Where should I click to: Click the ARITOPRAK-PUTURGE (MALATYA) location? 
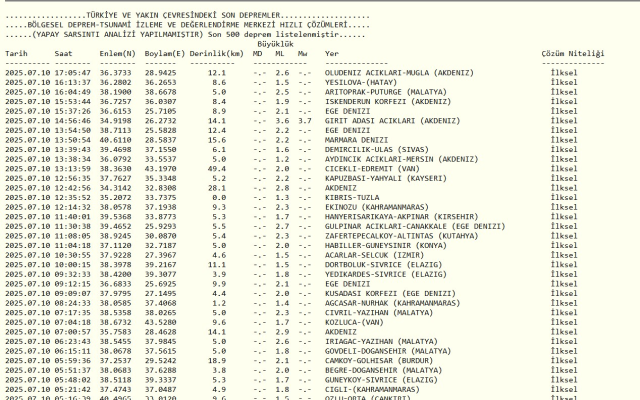386,91
